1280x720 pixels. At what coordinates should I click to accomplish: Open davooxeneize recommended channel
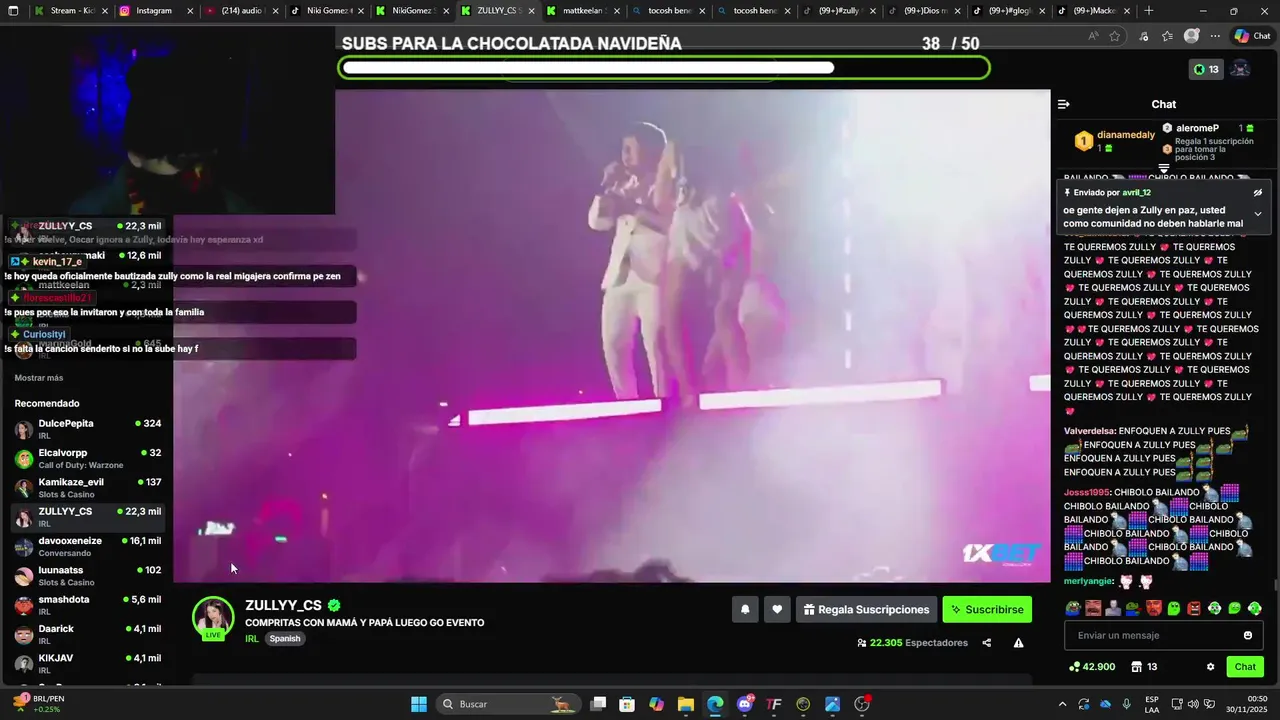pos(87,547)
